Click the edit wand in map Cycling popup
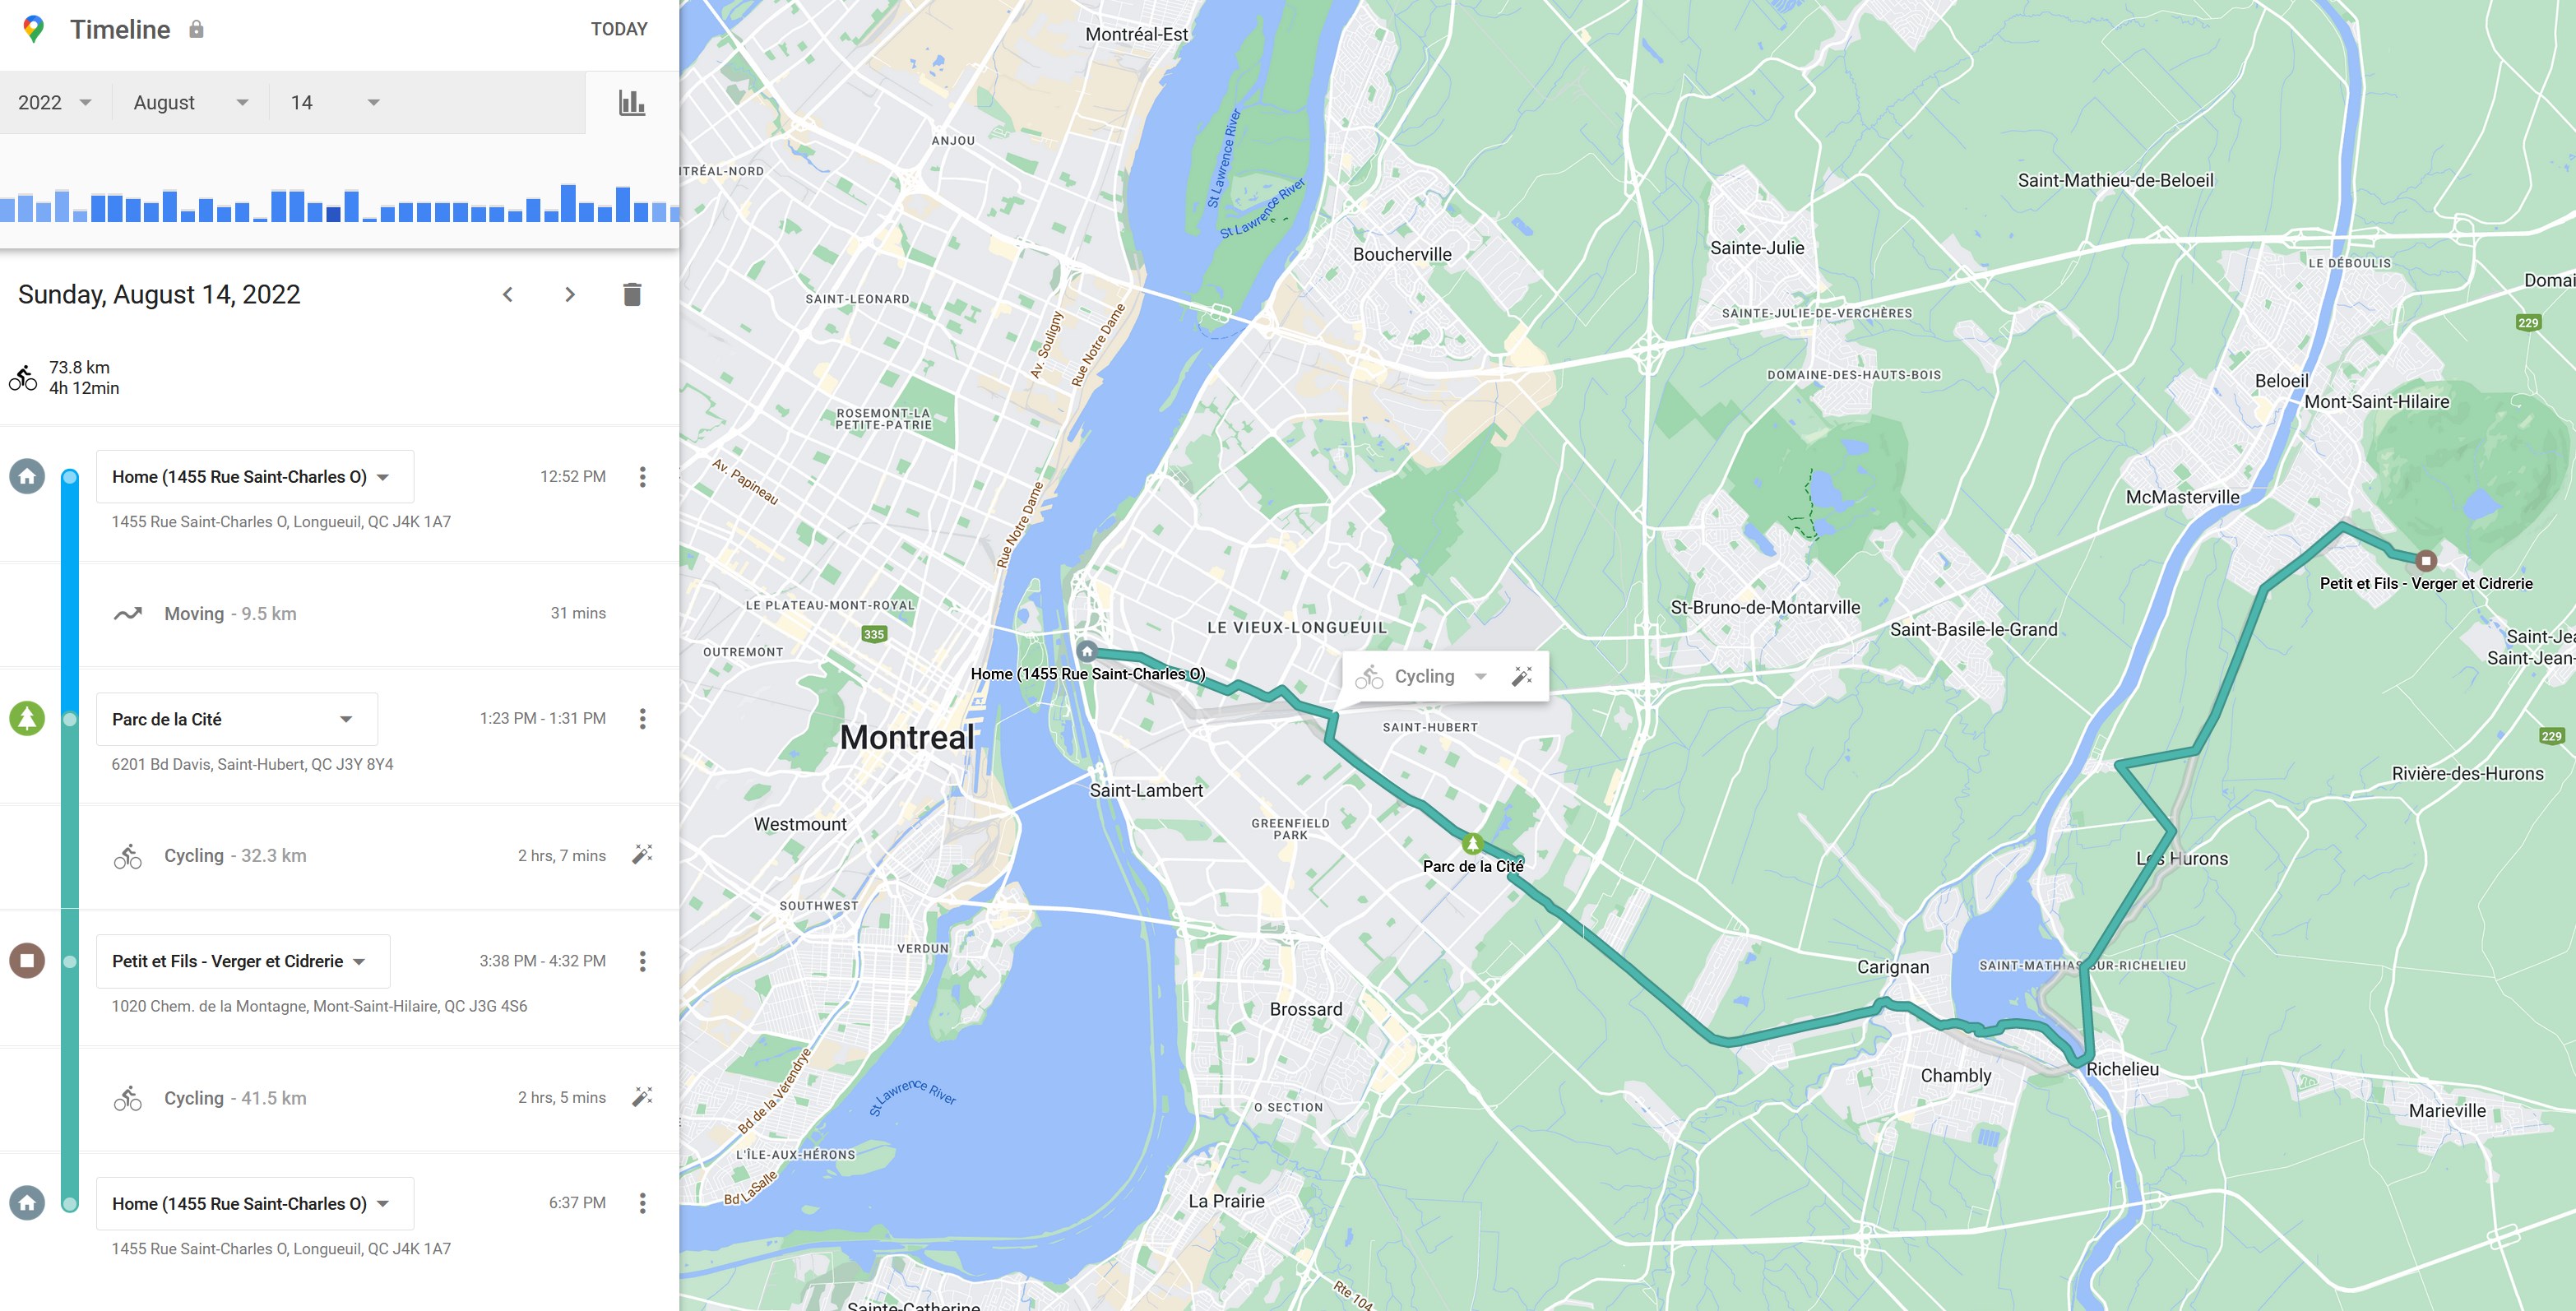Screen dimensions: 2576x1311 (1522, 677)
